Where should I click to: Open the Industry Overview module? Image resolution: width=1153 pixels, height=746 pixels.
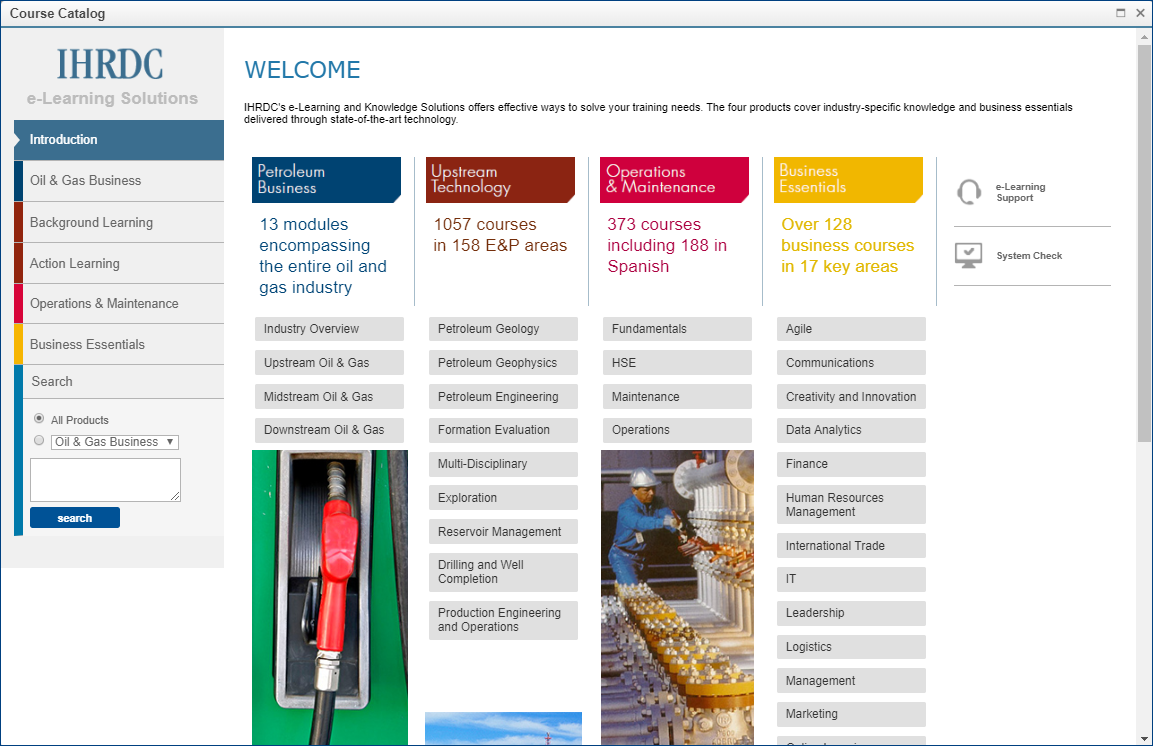(x=329, y=329)
